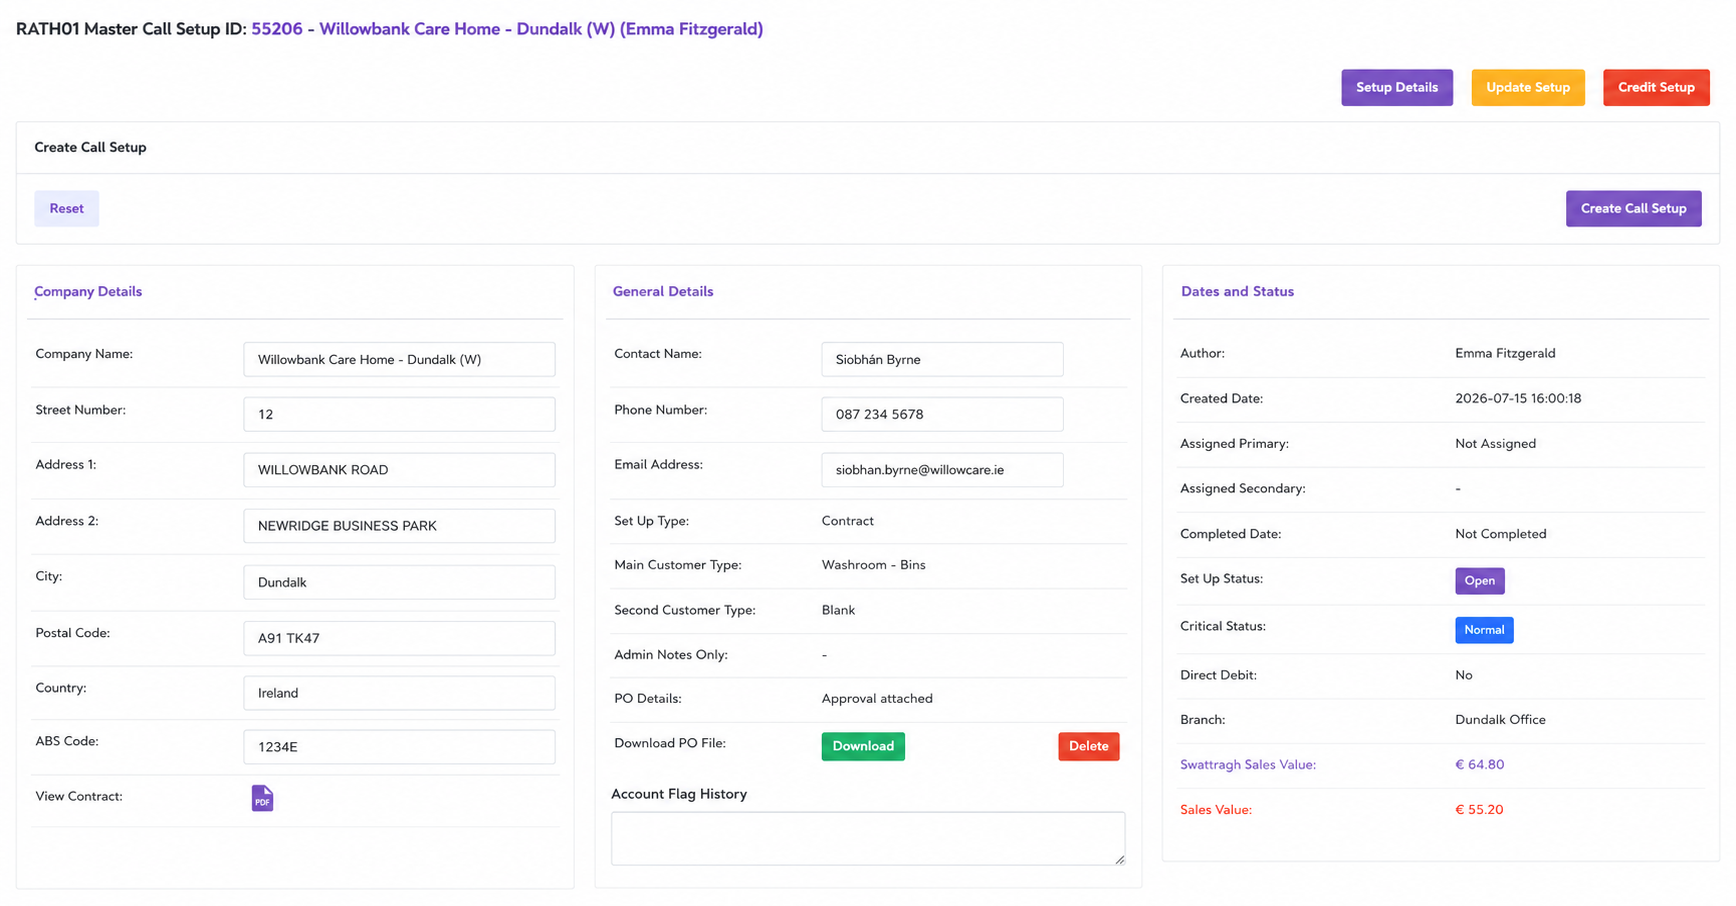This screenshot has height=906, width=1736.
Task: Click the Contract set up type value
Action: 847,521
